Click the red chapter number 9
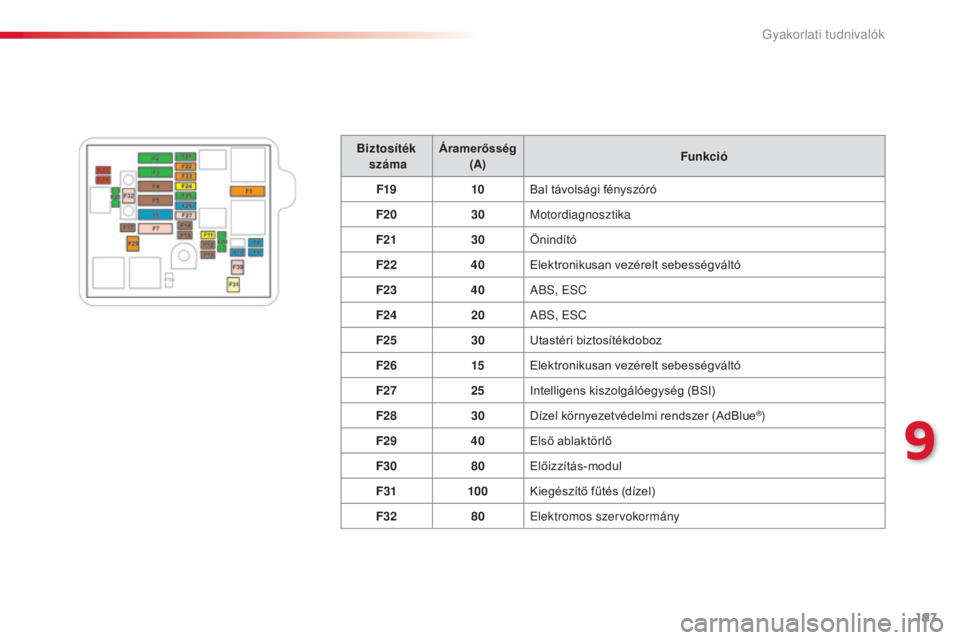 click(920, 441)
